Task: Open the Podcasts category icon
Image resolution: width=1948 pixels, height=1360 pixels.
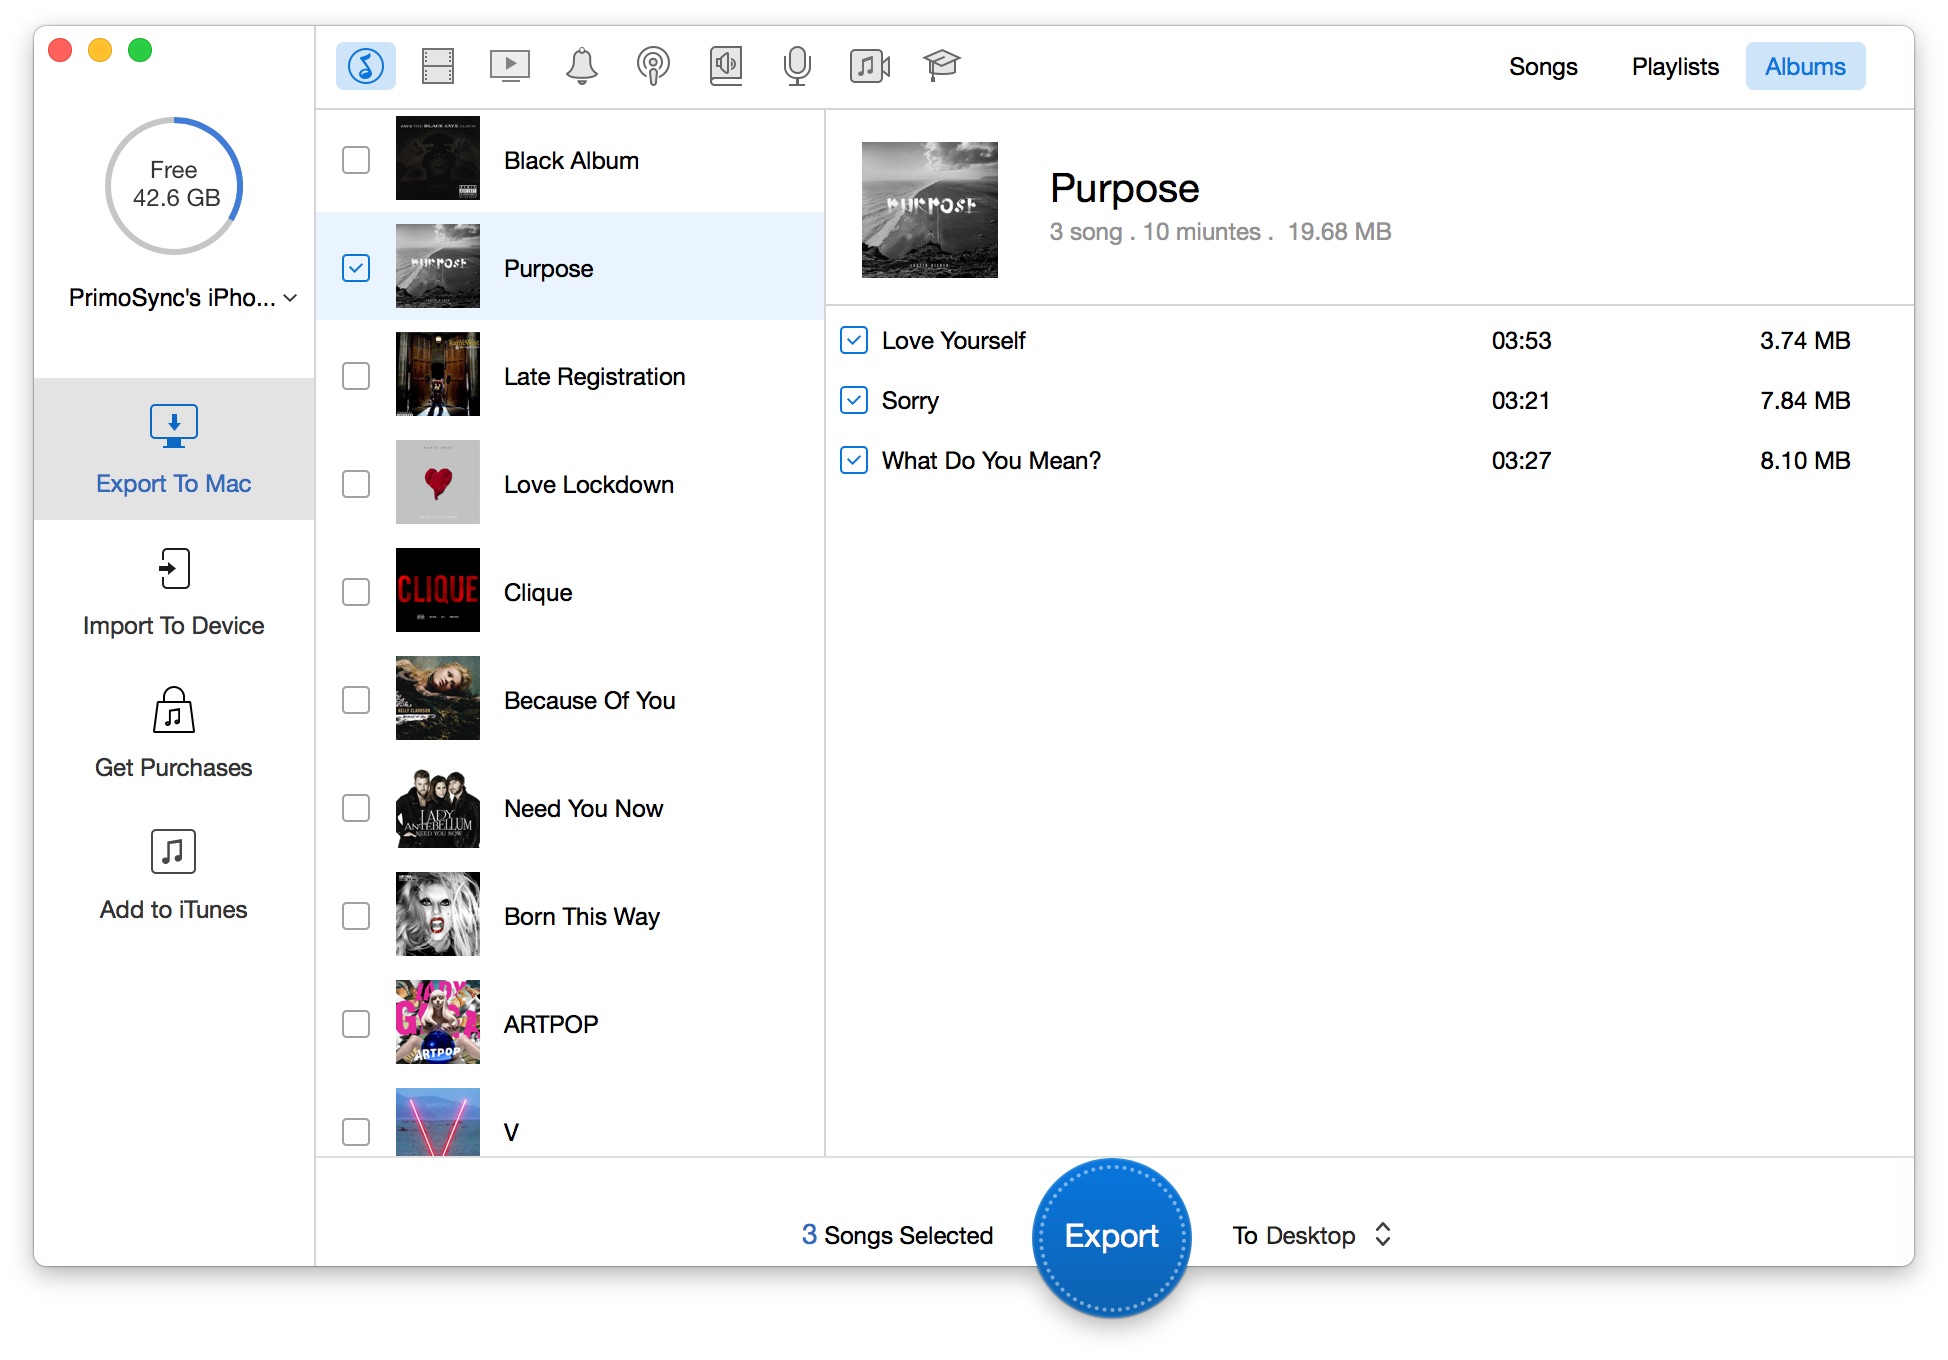Action: [x=653, y=66]
